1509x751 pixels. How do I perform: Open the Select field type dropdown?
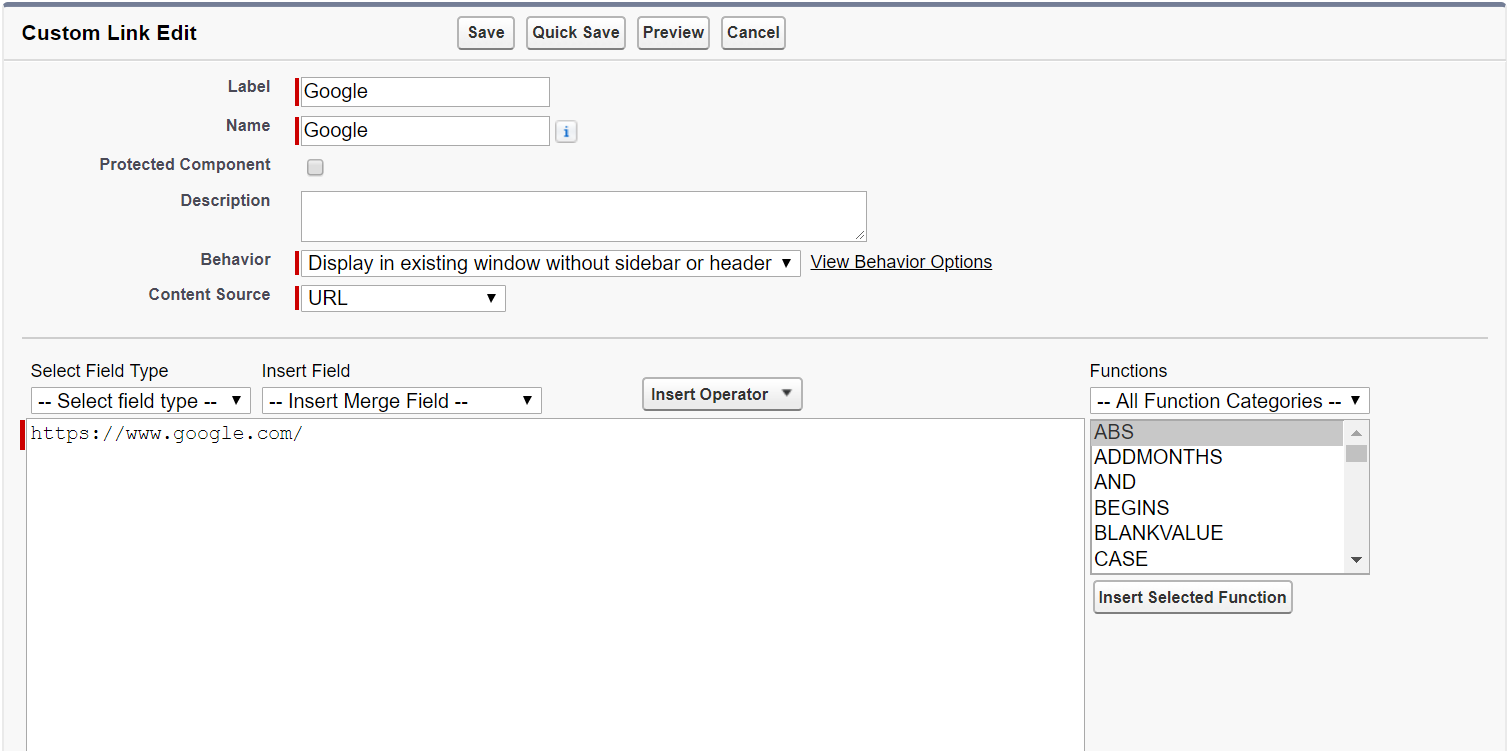tap(141, 401)
